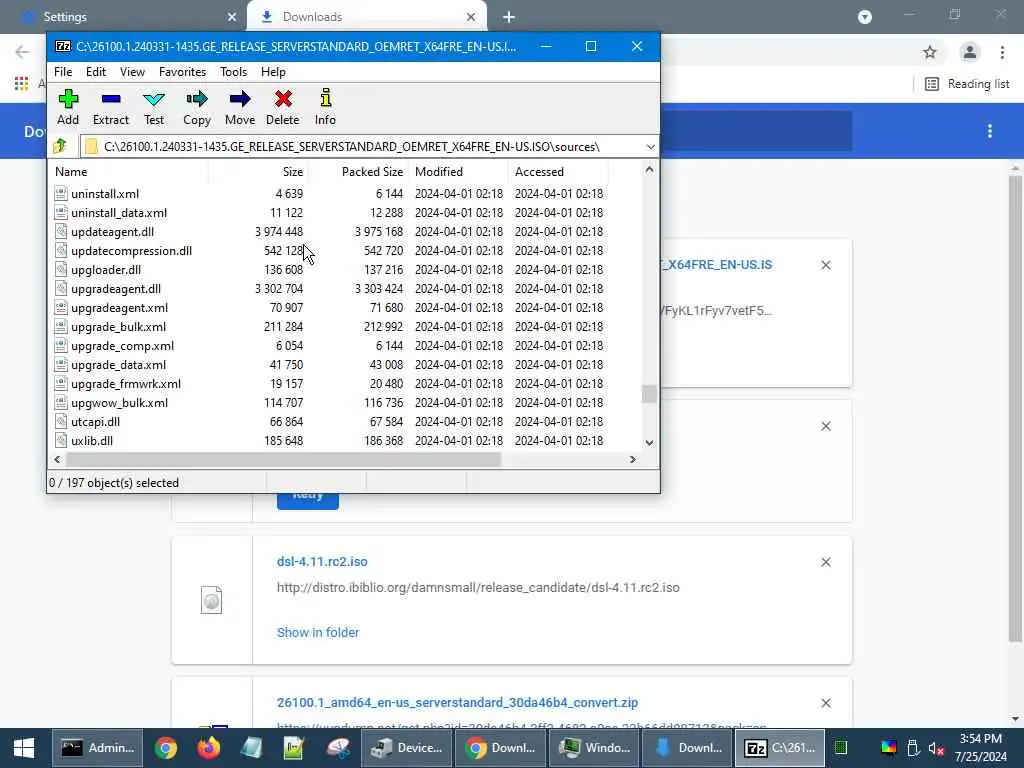
Task: Remove the X64FRE_EN-US.ISO download entry
Action: [825, 265]
